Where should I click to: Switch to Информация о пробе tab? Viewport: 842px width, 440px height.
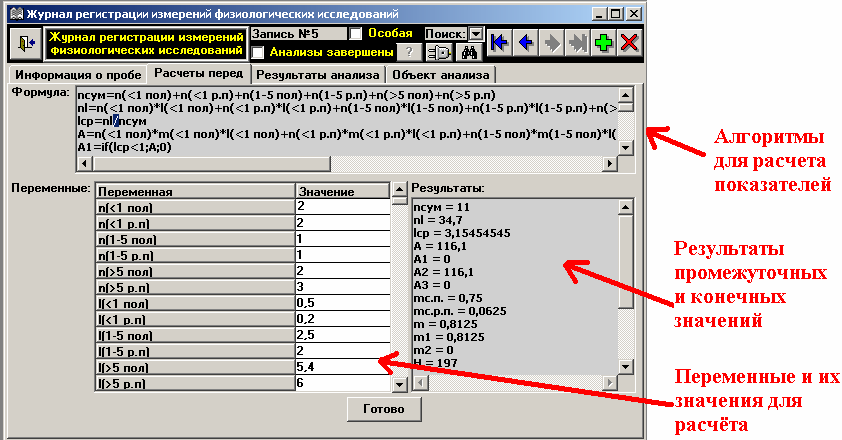click(78, 75)
